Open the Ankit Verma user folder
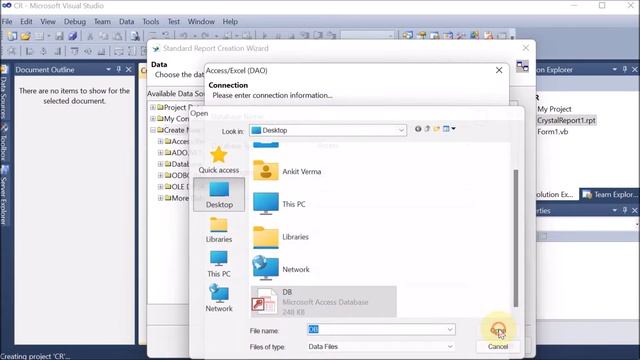 [287, 171]
